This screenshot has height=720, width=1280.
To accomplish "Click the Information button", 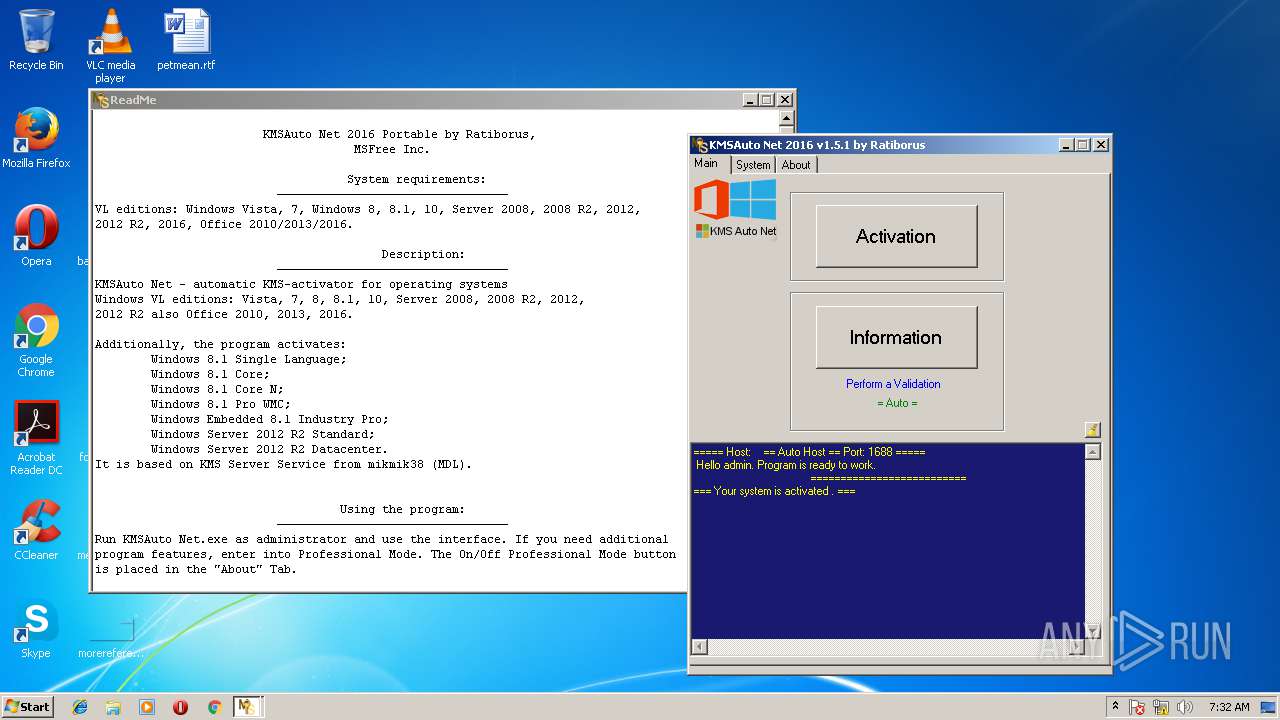I will 896,337.
